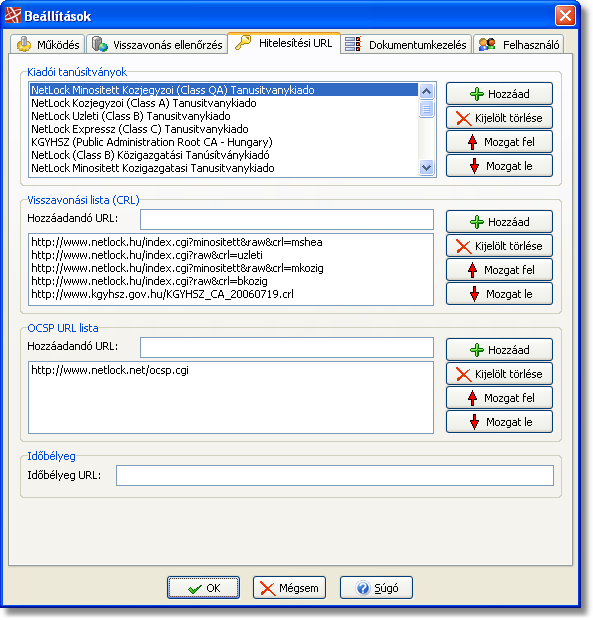This screenshot has height=620, width=593.
Task: Select NetLock Kozjegyzoi (Class A) Tanusitvanykiado
Action: 224,103
